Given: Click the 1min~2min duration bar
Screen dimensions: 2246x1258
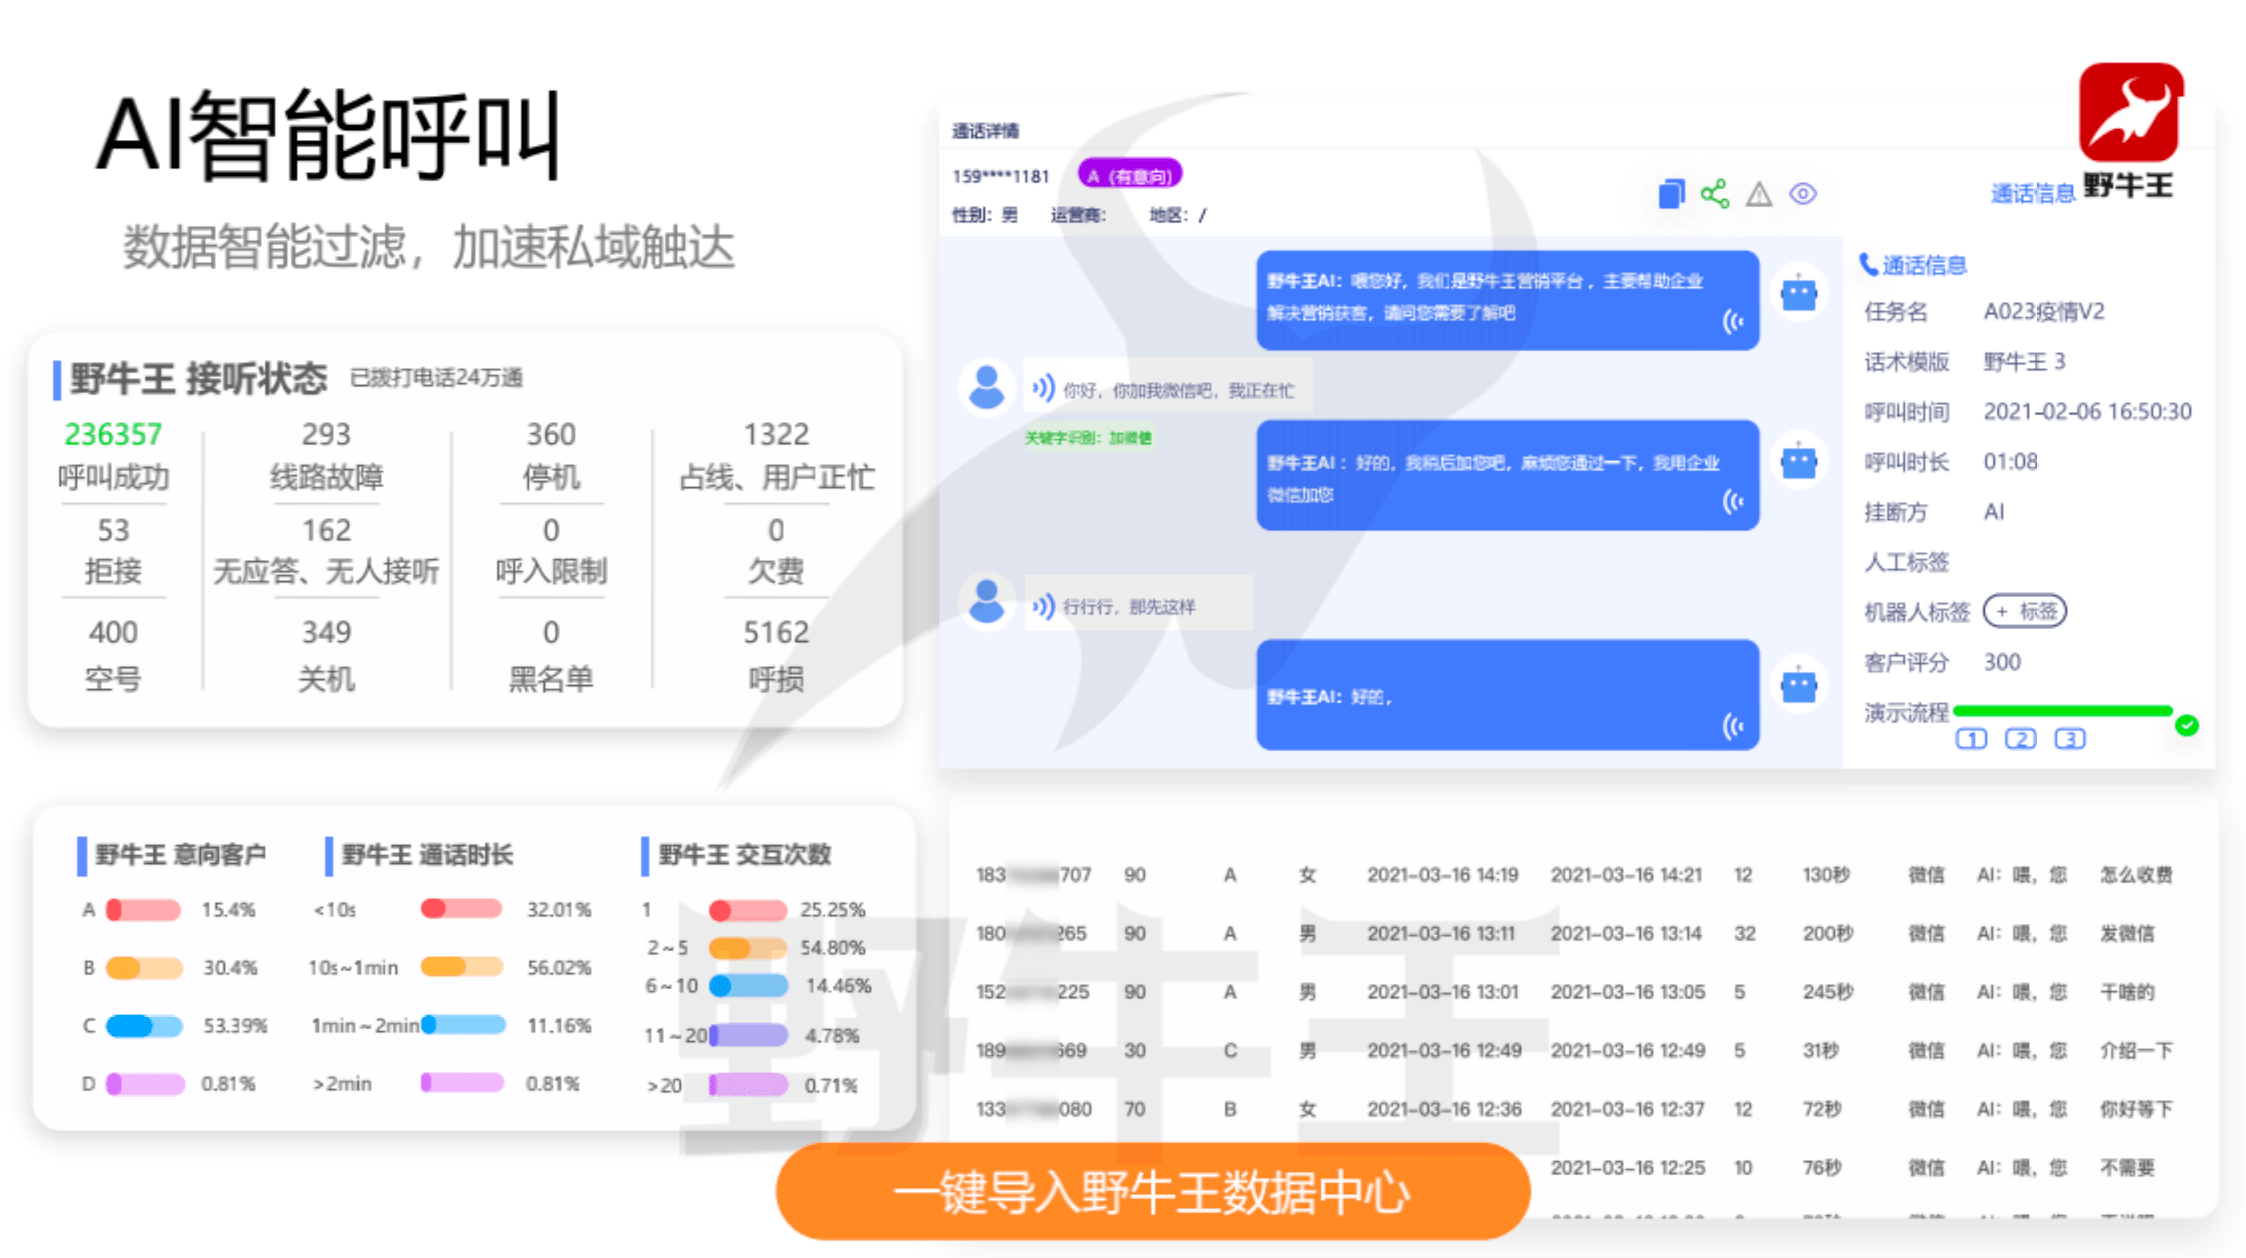Looking at the screenshot, I should click(x=463, y=1025).
